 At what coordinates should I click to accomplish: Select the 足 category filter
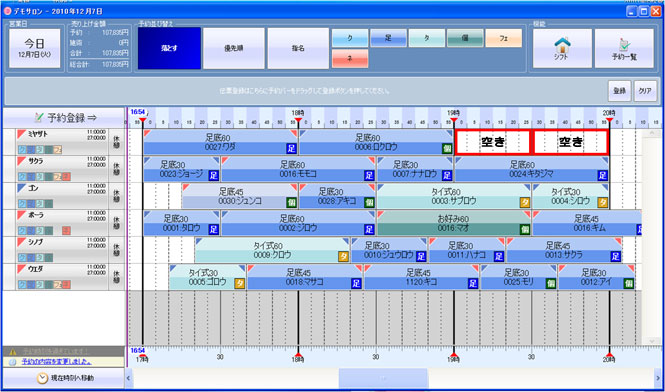point(388,38)
